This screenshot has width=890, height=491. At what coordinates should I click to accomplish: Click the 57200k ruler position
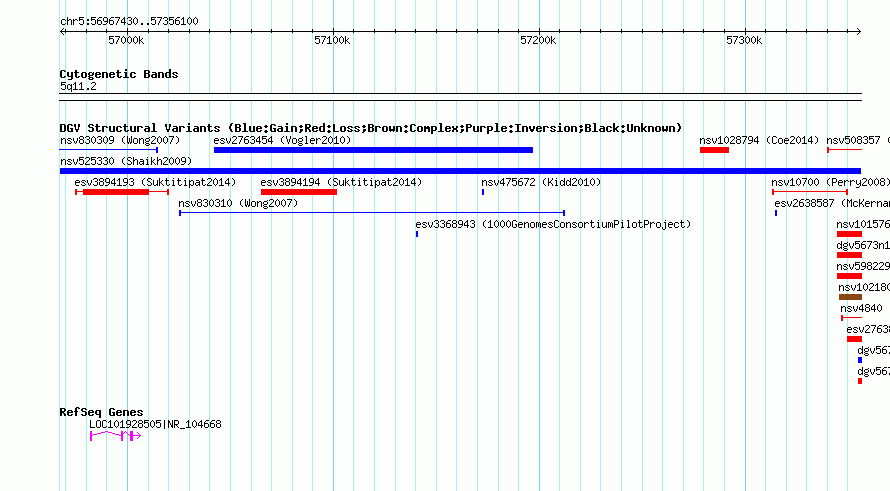(x=538, y=40)
